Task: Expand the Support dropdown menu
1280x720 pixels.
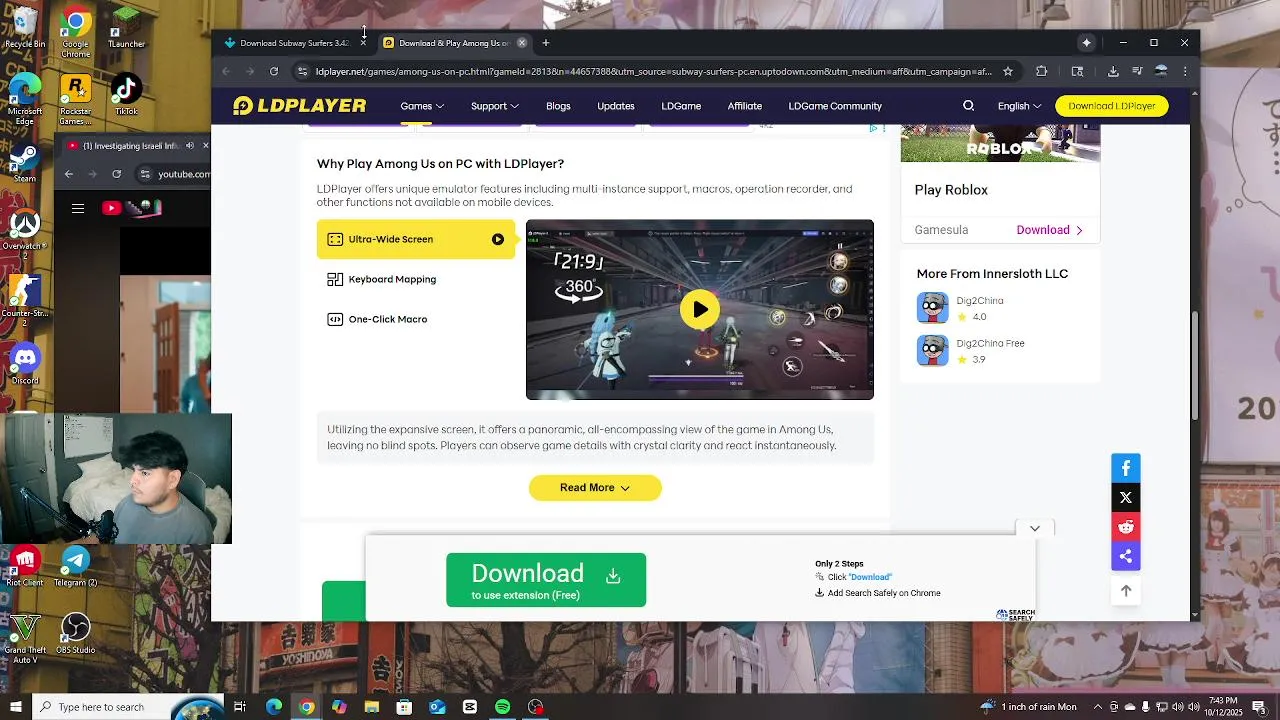Action: pyautogui.click(x=495, y=106)
